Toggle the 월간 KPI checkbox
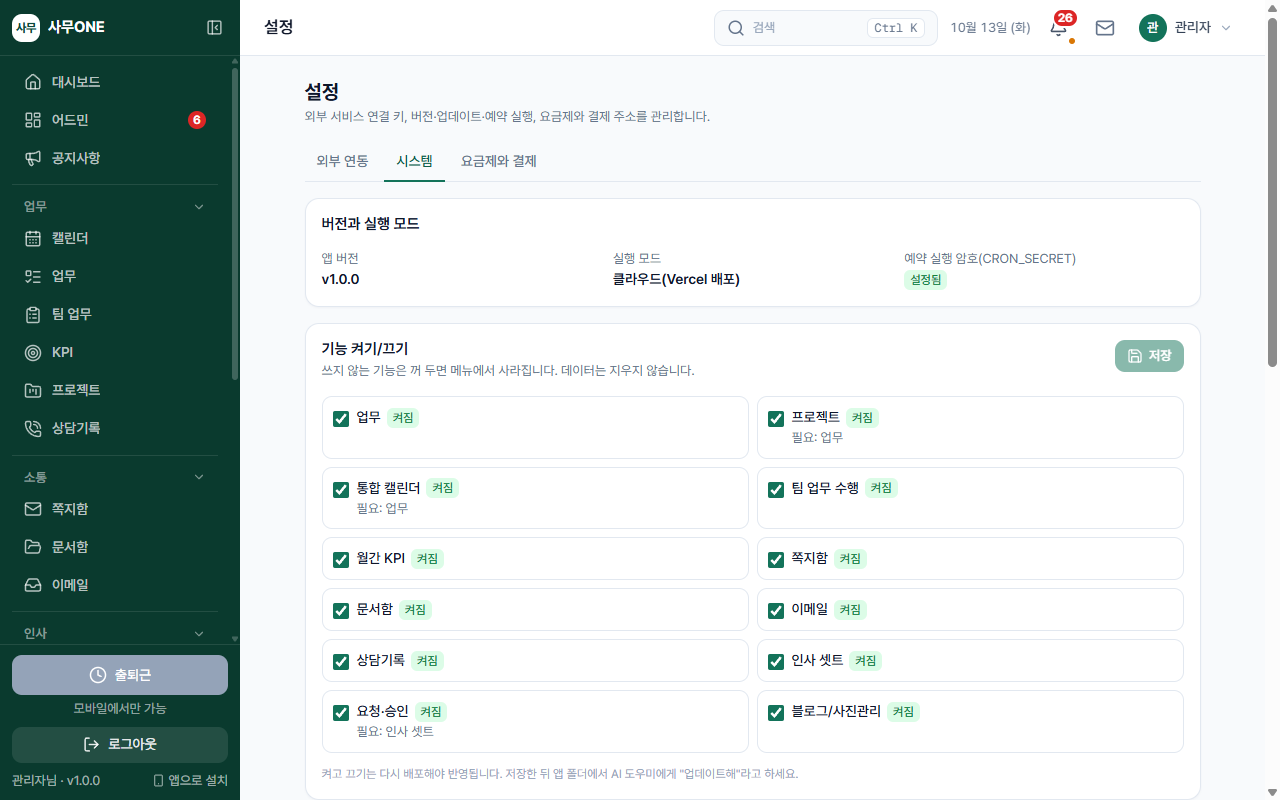 point(341,559)
